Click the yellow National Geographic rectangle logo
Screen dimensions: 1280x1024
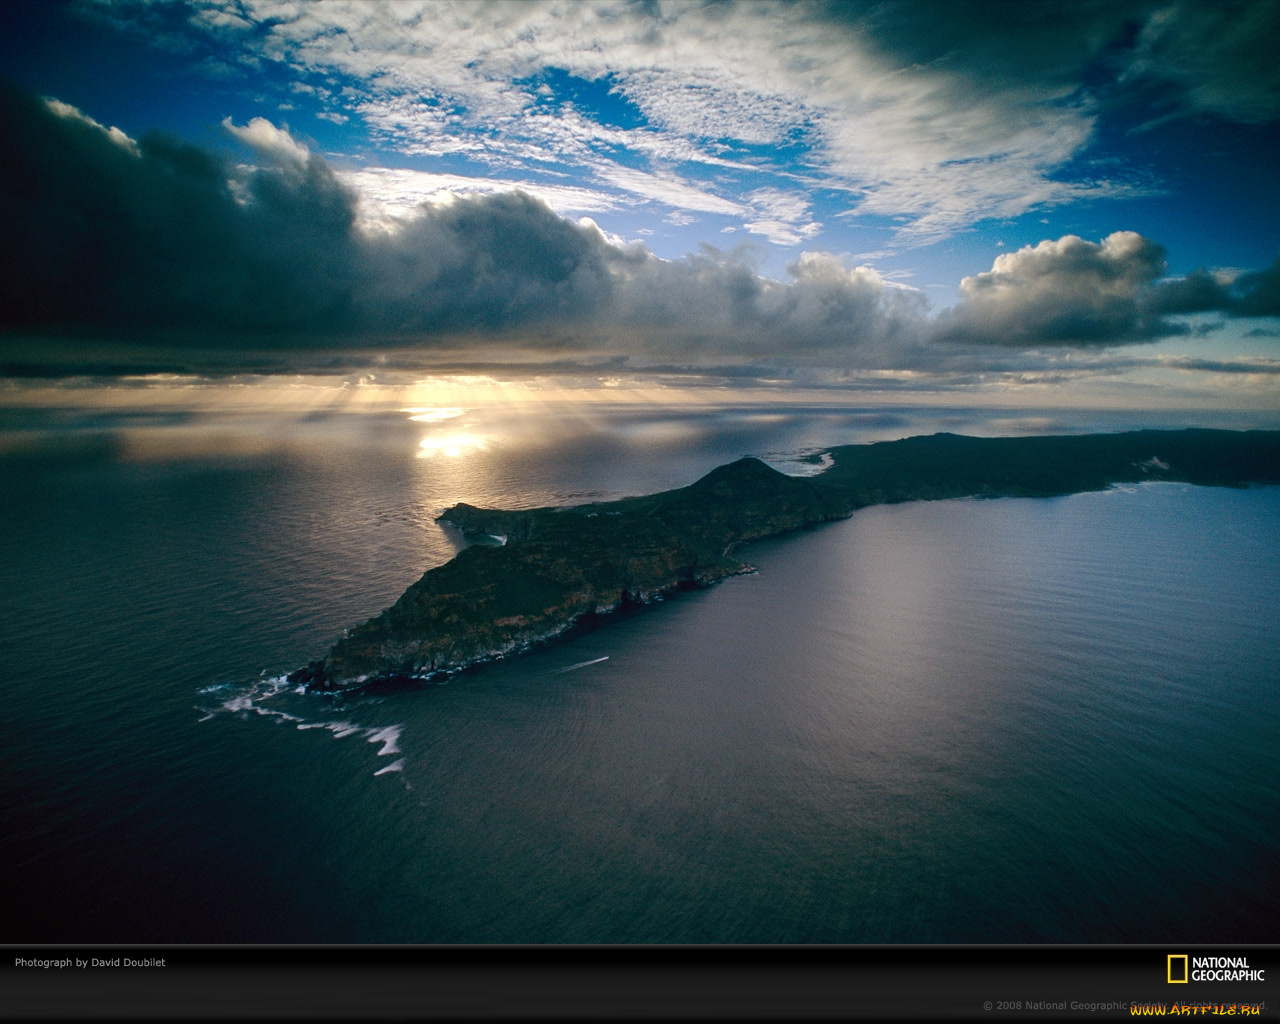(1177, 968)
